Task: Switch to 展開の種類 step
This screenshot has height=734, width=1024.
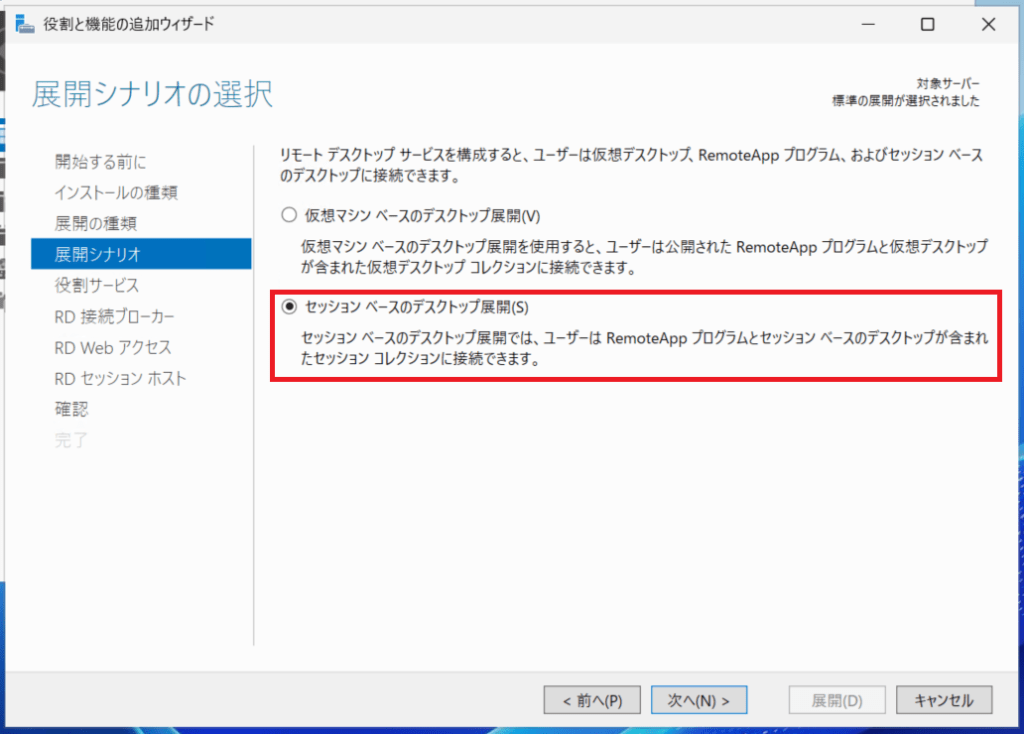Action: pos(96,223)
